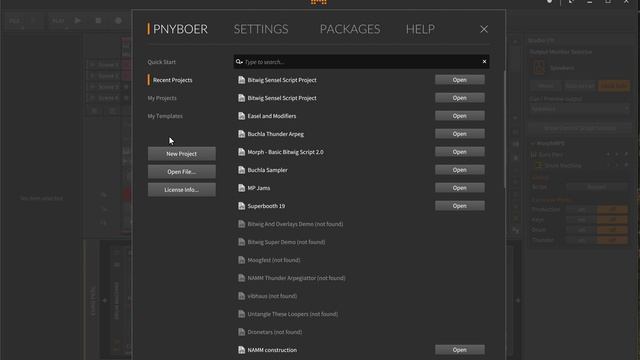
Task: Open the PACKAGES tab
Action: point(350,29)
